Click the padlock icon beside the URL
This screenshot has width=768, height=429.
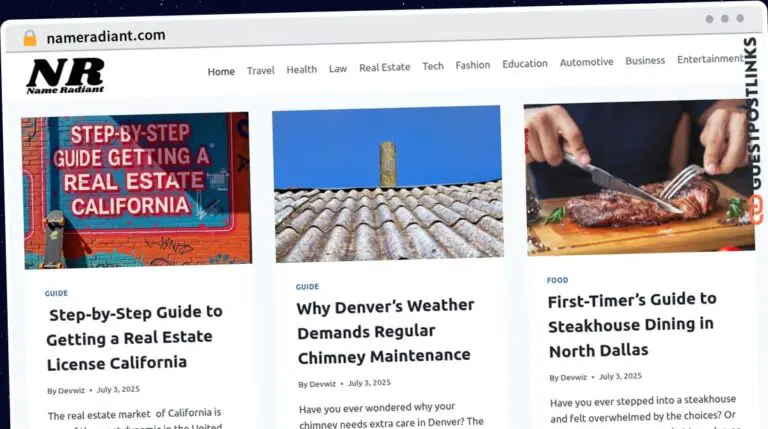[x=30, y=38]
